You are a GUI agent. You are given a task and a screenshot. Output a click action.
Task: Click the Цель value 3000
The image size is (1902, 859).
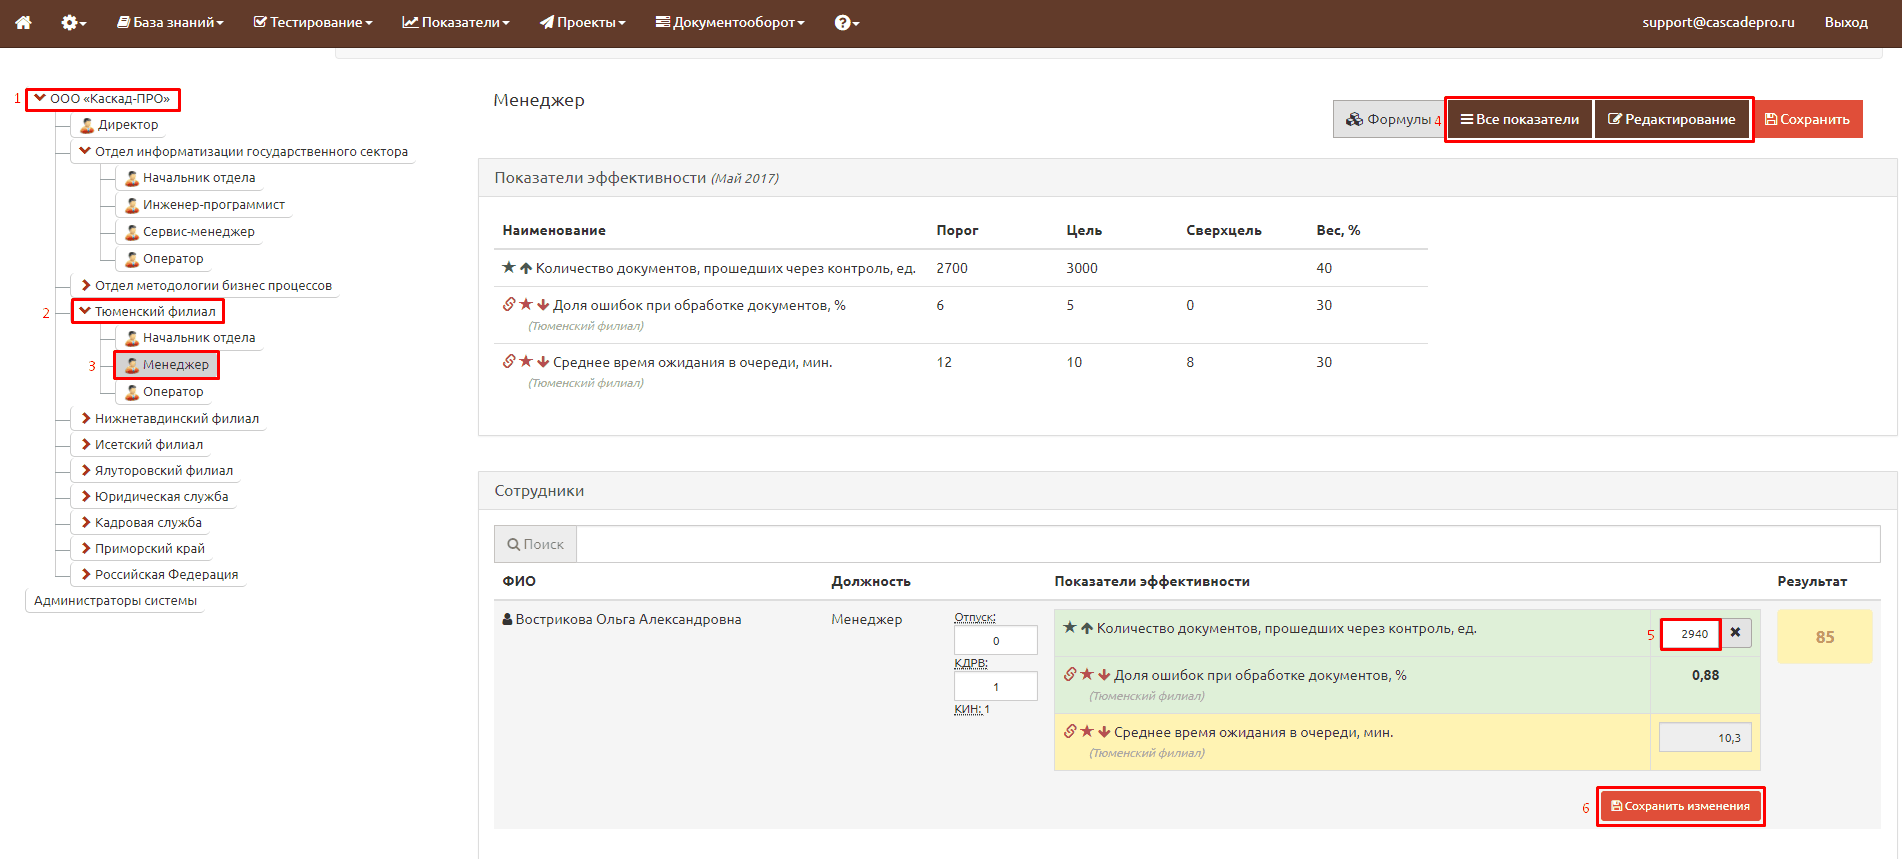[x=1081, y=268]
